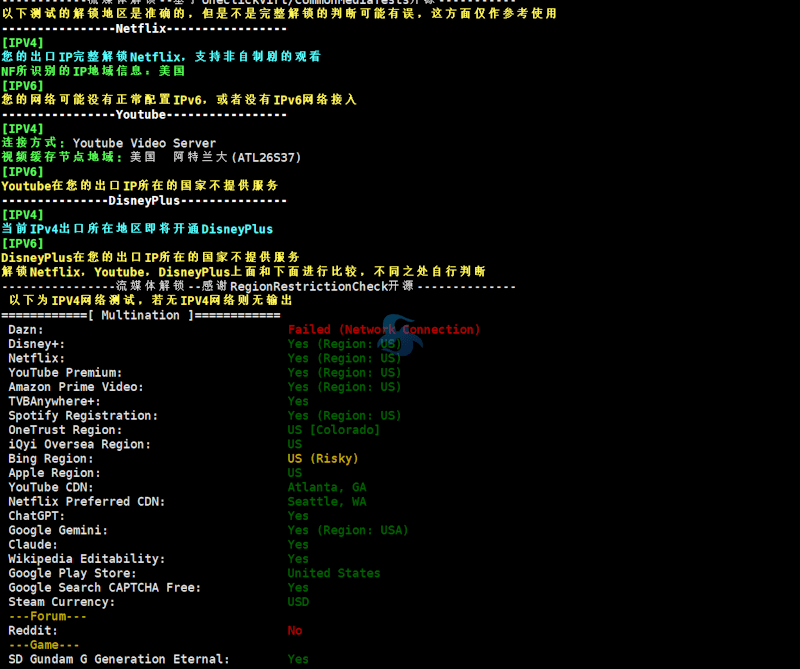
Task: Click the 'Seattle, WA' value
Action: 327,502
